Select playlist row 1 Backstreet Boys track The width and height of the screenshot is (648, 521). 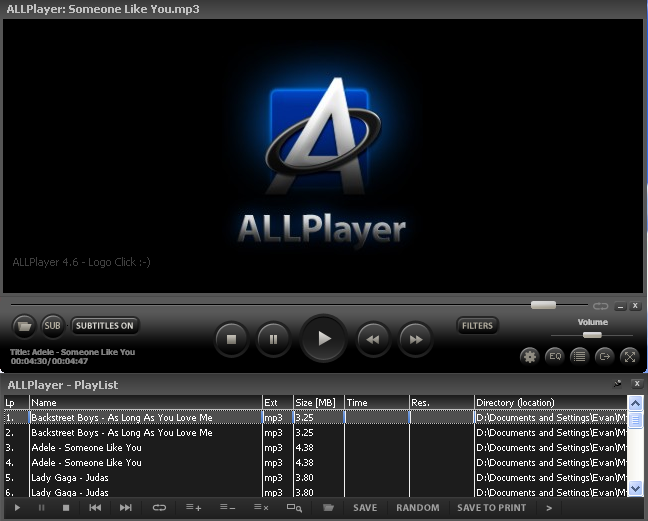(x=315, y=417)
